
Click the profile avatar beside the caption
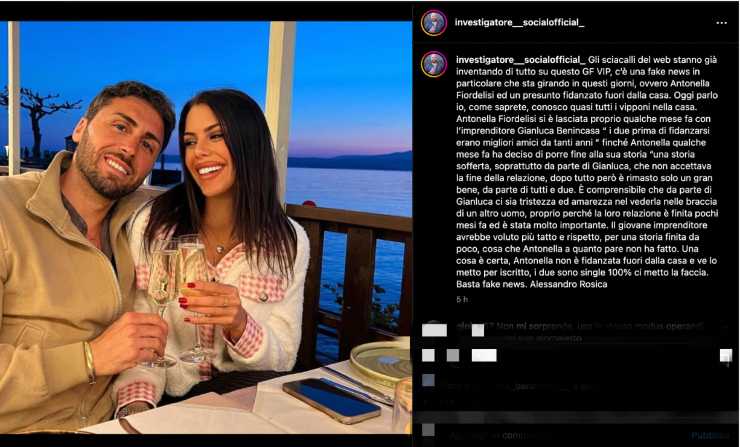[434, 64]
